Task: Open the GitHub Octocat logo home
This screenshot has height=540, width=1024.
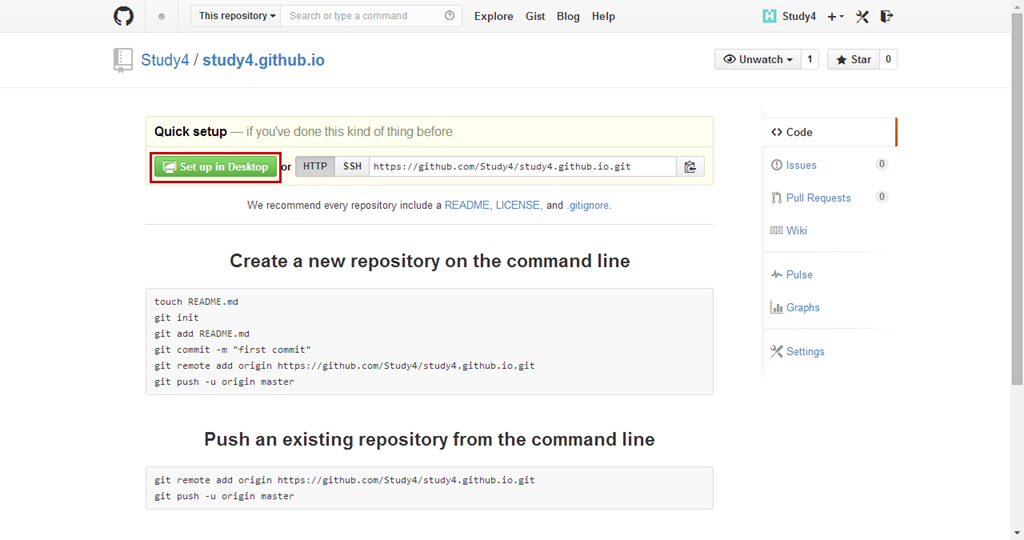Action: pyautogui.click(x=123, y=16)
